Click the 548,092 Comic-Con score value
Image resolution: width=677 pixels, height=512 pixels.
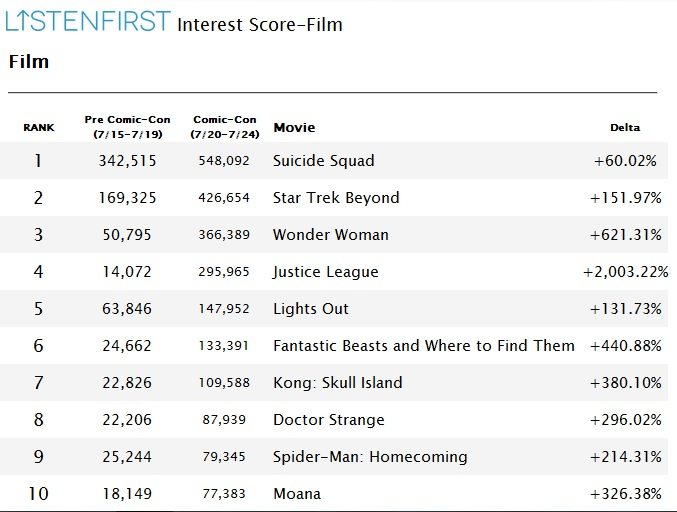click(224, 161)
